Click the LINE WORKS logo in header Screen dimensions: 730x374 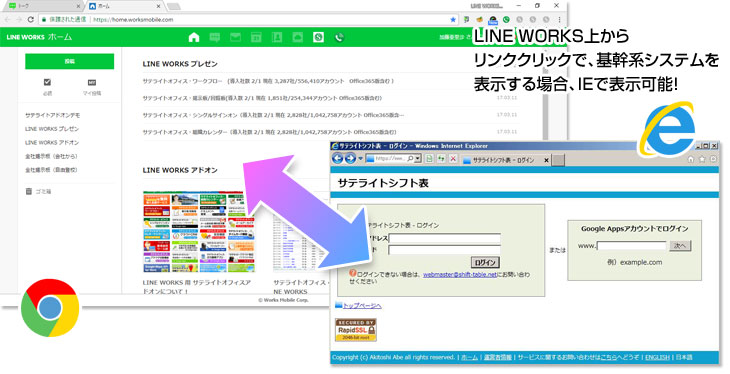pos(26,37)
